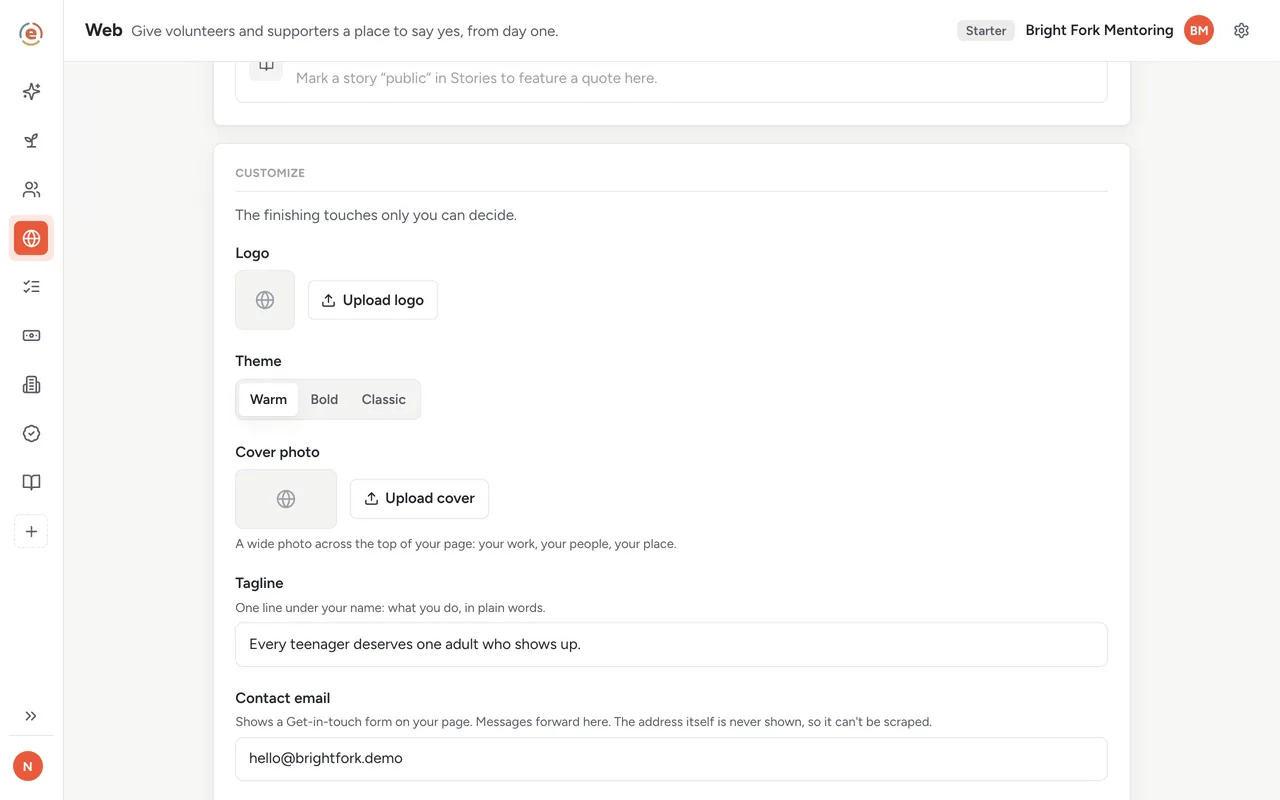Click the 'Give volunteers and supporters' subtitle
This screenshot has width=1280, height=800.
point(345,31)
